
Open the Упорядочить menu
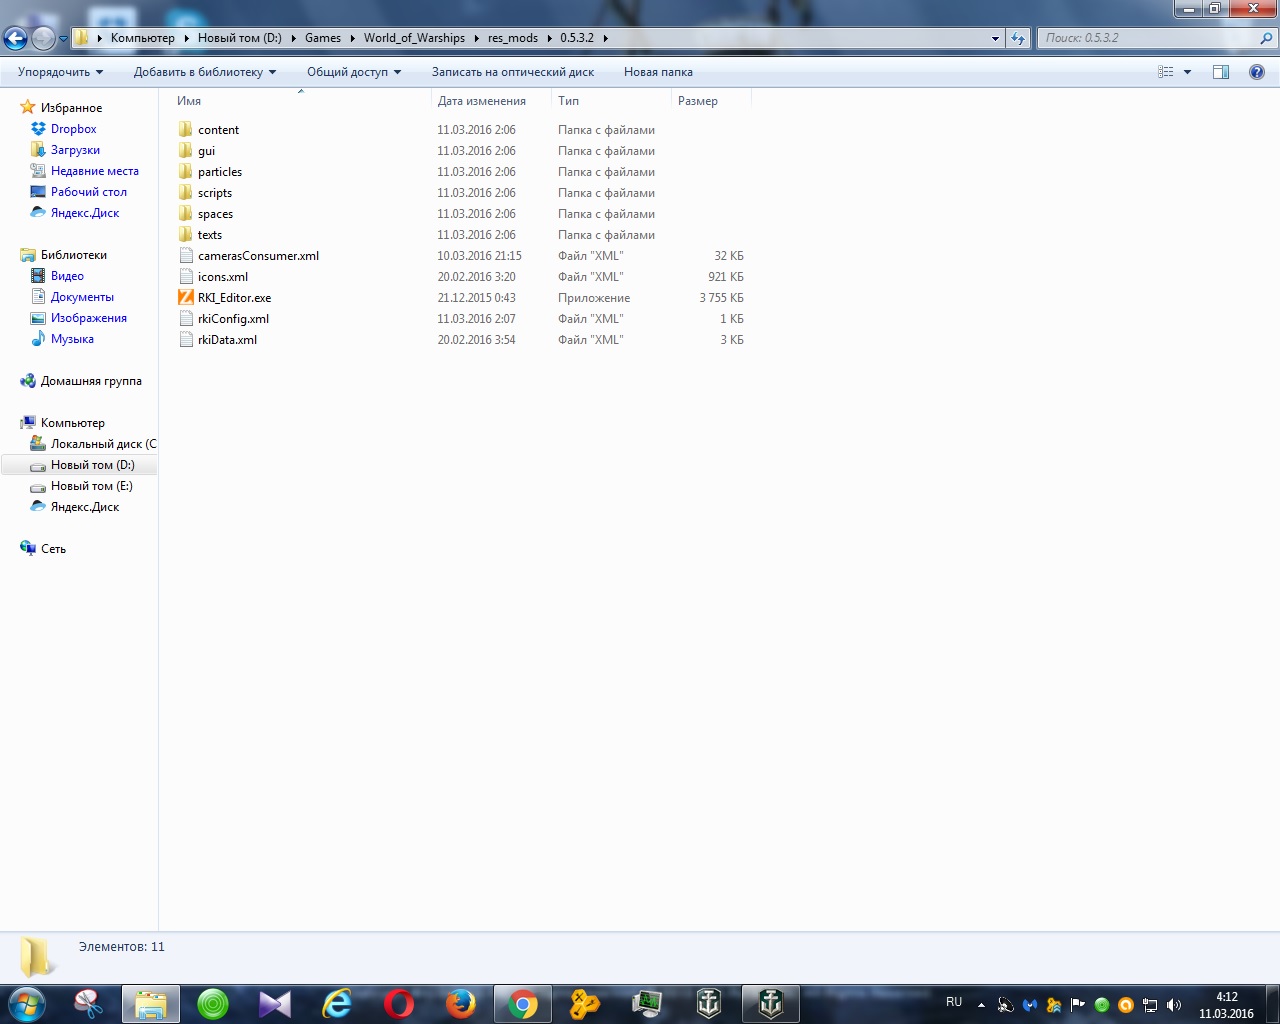coord(60,72)
